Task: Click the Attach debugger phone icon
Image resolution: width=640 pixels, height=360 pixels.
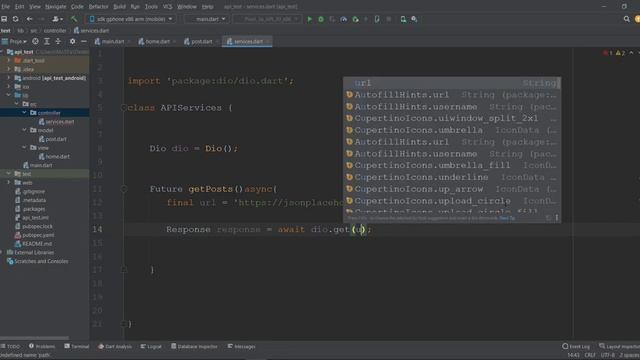Action: (x=377, y=19)
